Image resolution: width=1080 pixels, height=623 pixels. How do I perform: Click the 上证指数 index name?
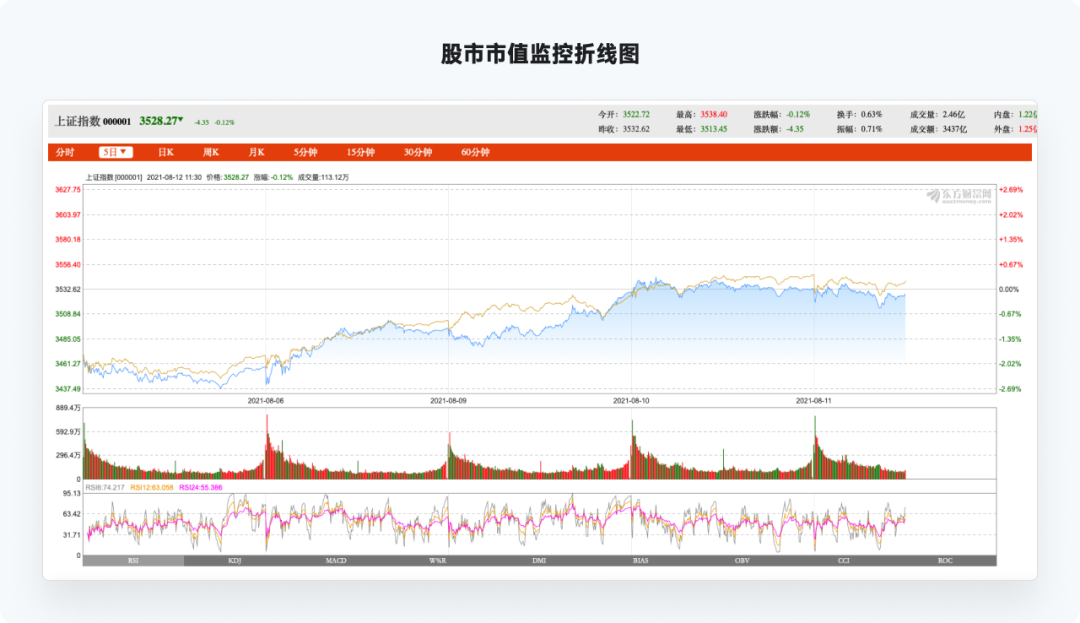click(x=77, y=121)
